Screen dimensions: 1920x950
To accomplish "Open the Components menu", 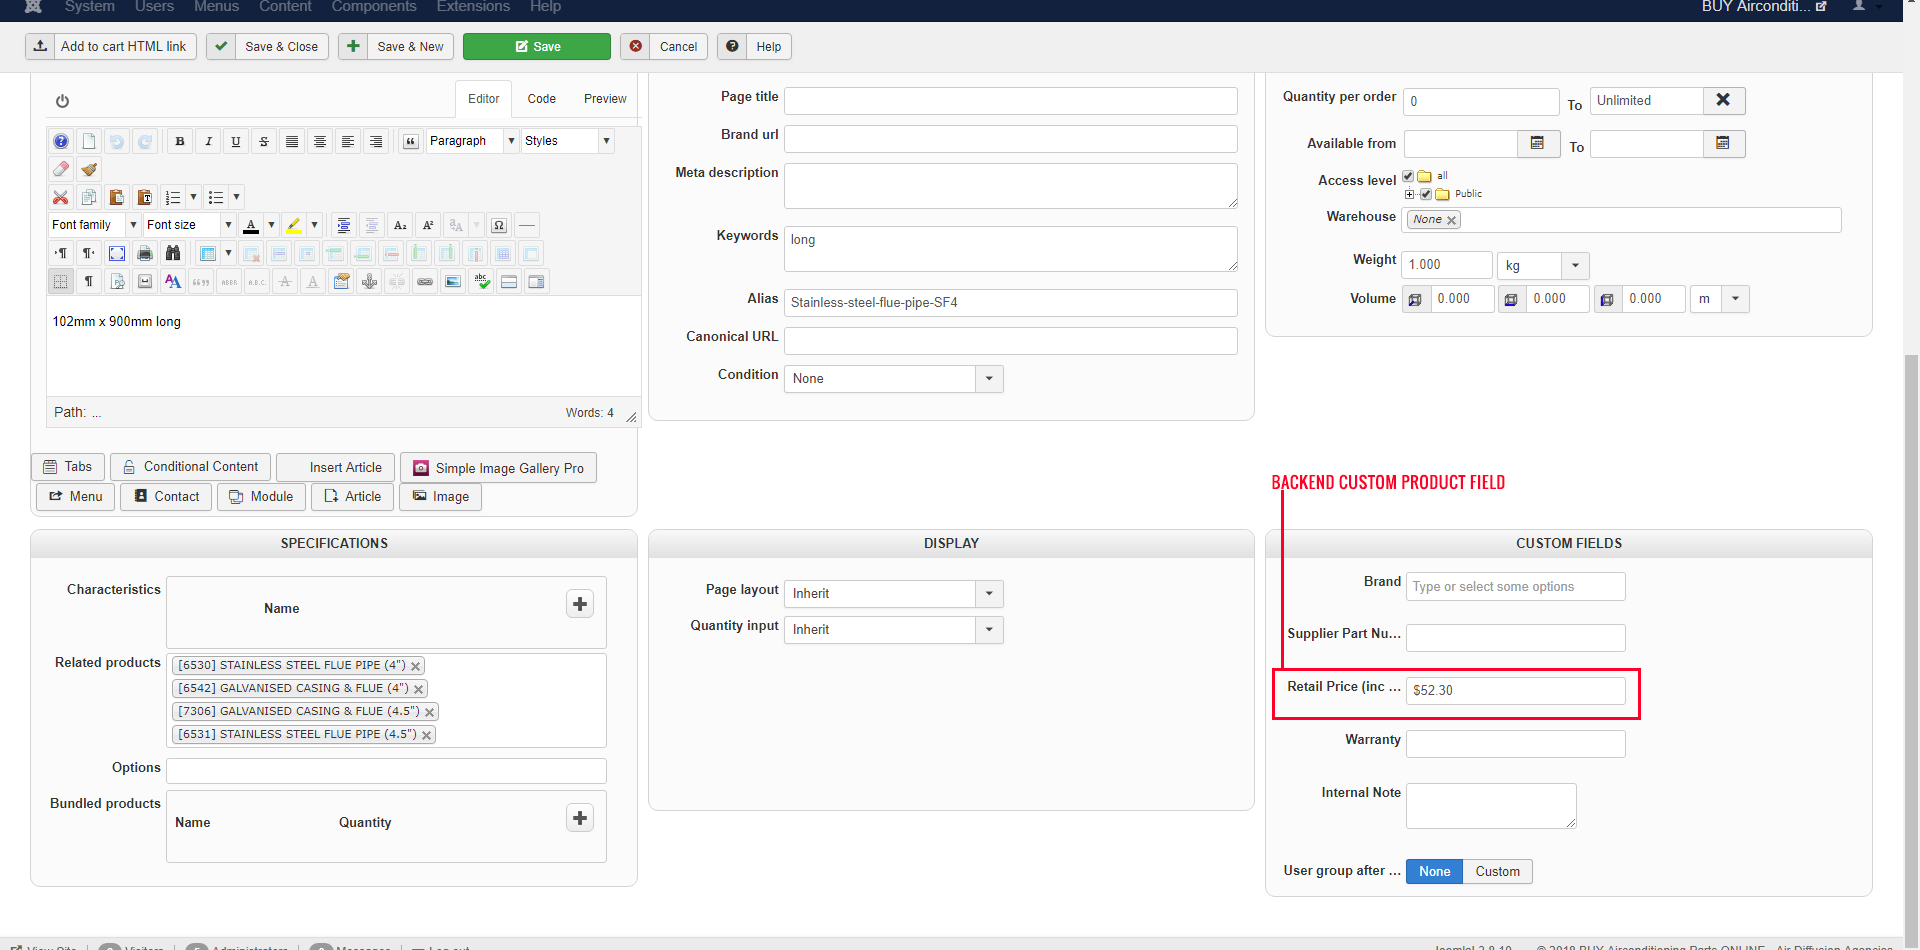I will point(373,7).
